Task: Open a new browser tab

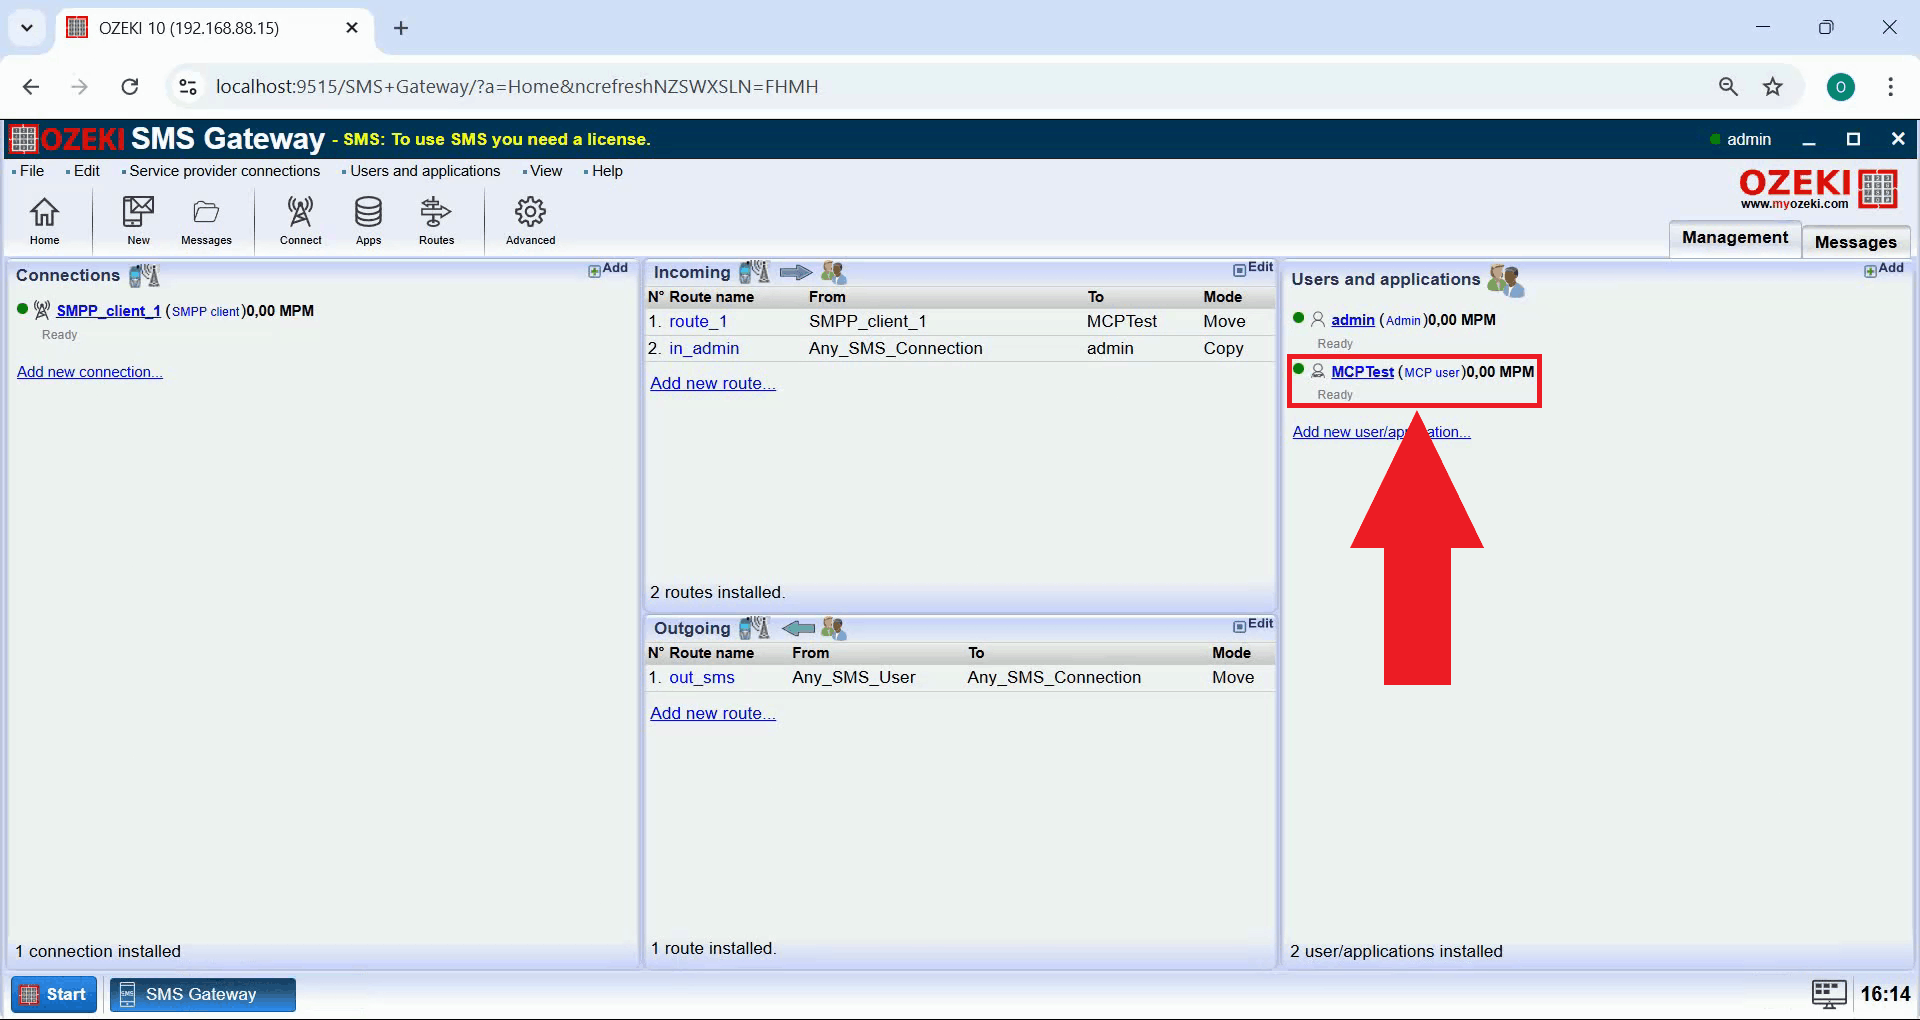Action: point(401,28)
